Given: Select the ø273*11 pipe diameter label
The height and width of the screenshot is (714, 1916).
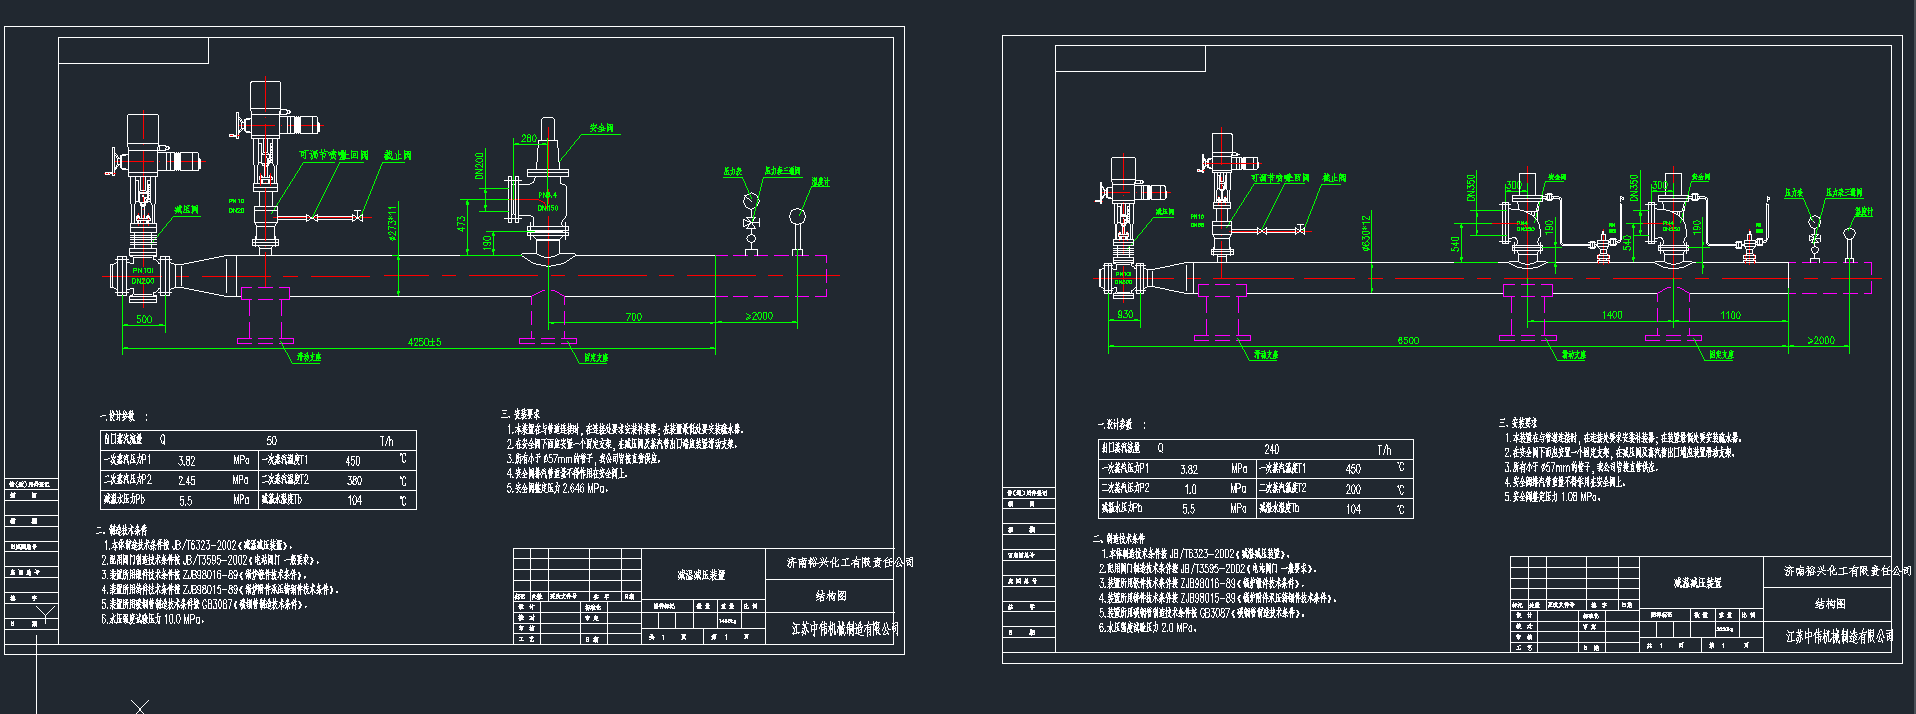Looking at the screenshot, I should tap(392, 223).
